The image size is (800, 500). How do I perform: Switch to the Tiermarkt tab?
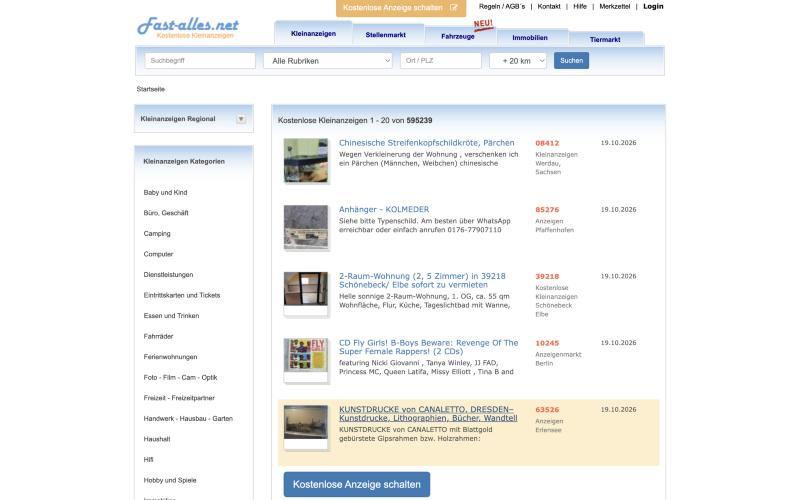point(605,39)
